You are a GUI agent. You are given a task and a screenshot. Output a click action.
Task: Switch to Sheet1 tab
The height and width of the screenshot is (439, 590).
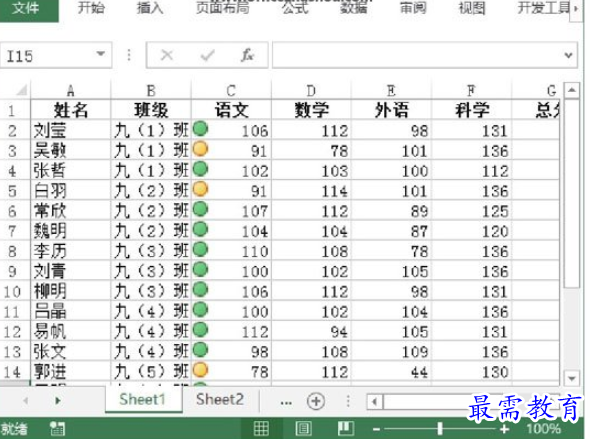[x=143, y=400]
